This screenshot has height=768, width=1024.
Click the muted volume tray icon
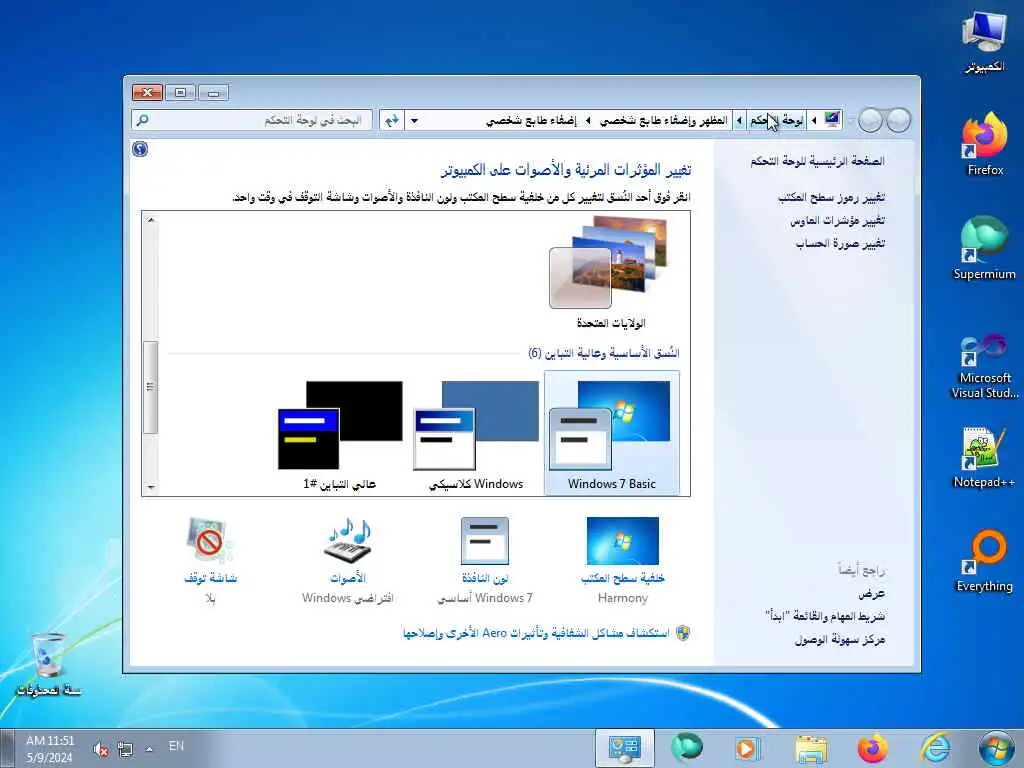(101, 749)
